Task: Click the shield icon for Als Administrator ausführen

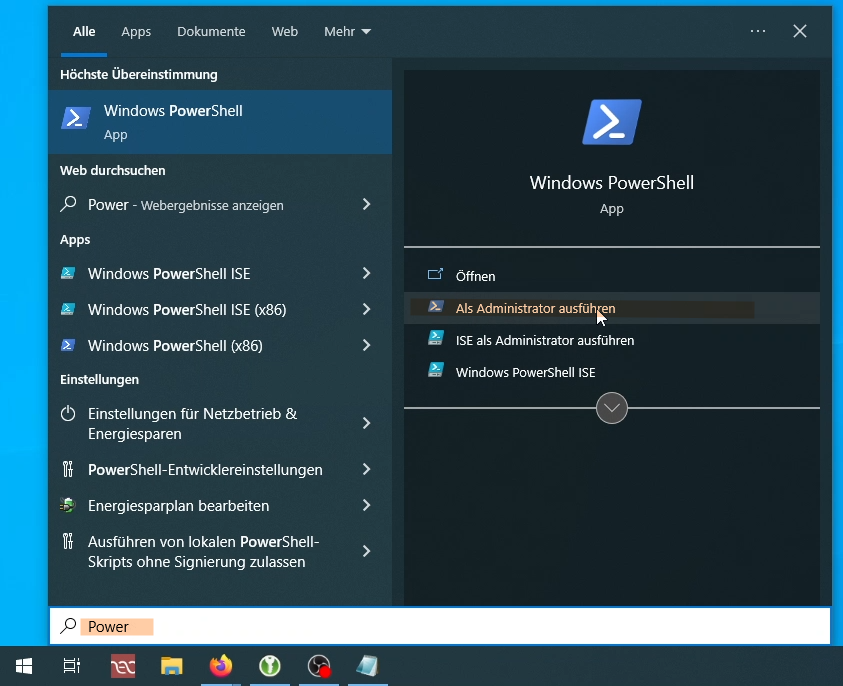Action: 435,306
